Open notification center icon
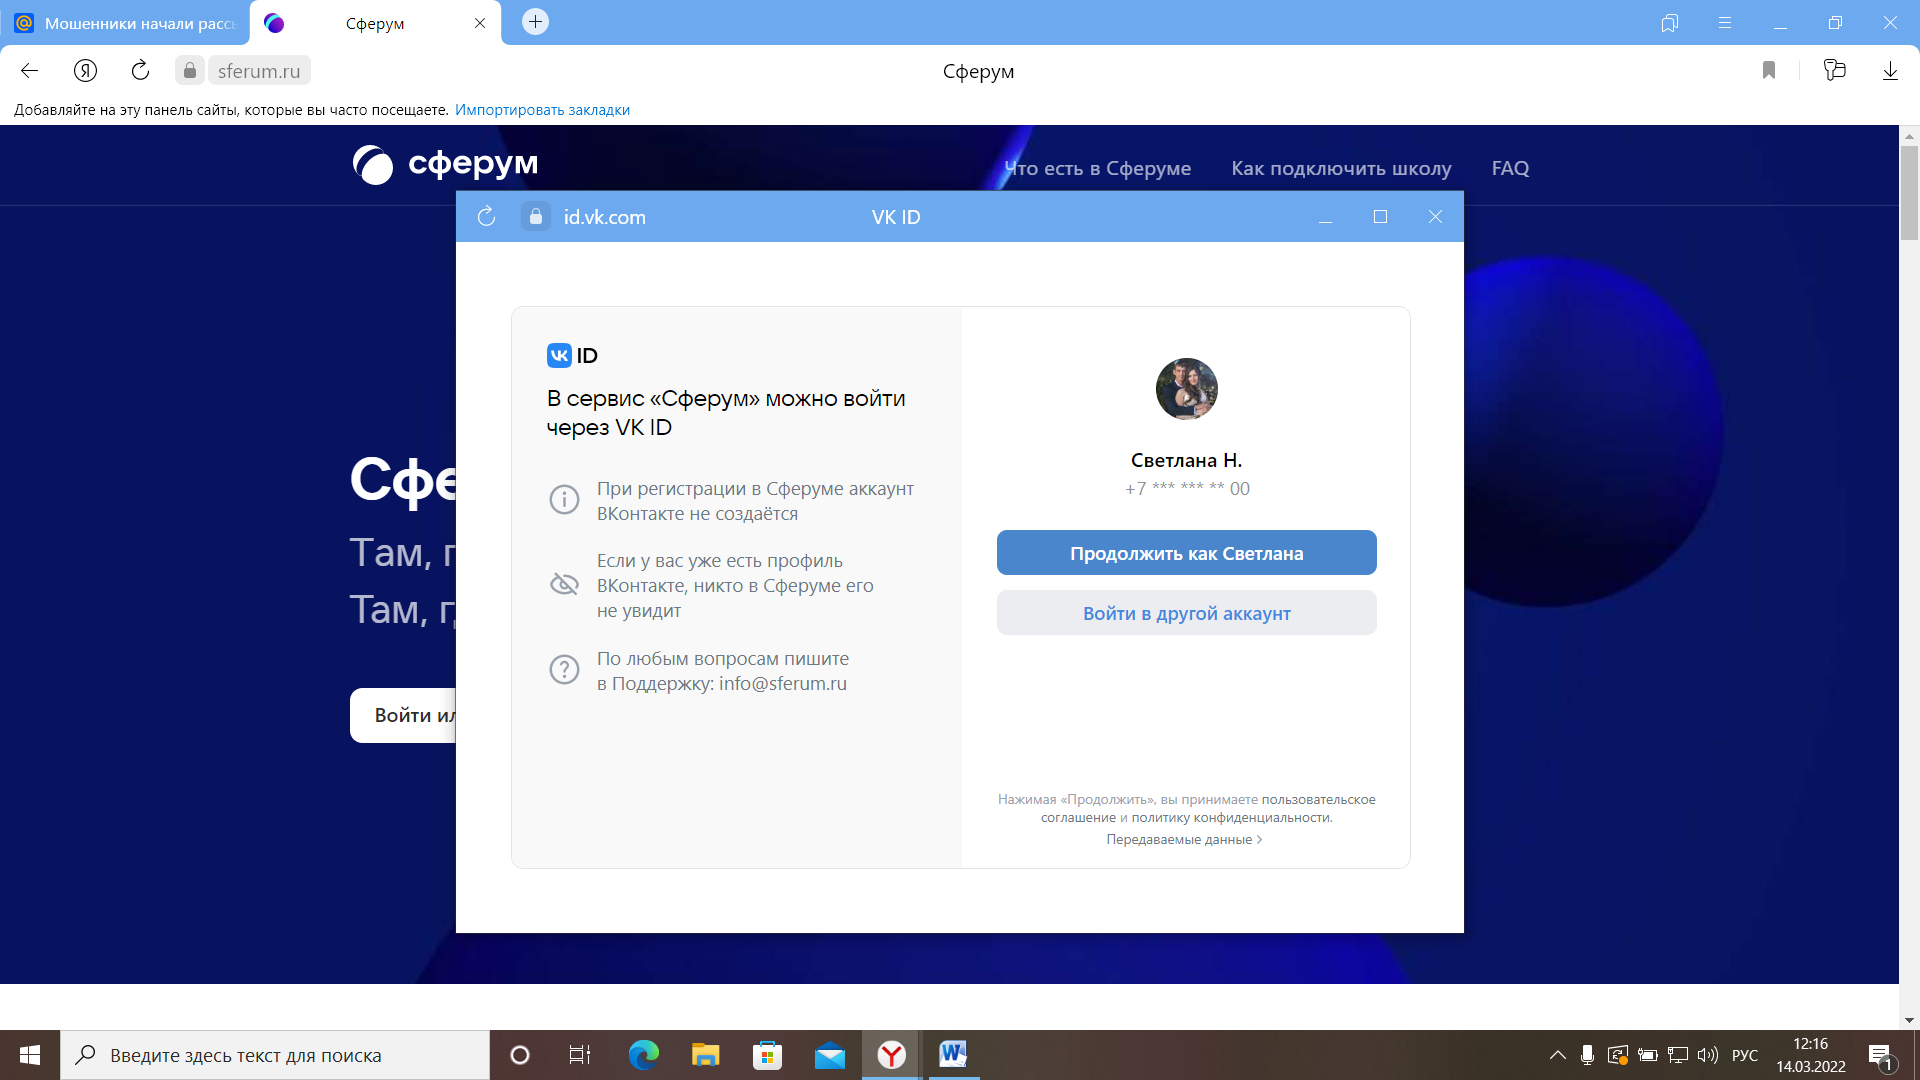This screenshot has width=1920, height=1080. coord(1880,1056)
